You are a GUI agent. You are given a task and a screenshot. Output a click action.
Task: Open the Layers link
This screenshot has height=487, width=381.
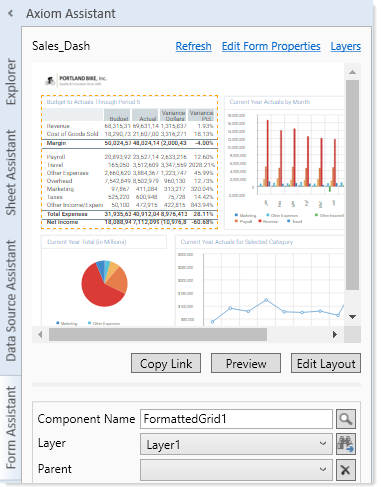coord(346,46)
